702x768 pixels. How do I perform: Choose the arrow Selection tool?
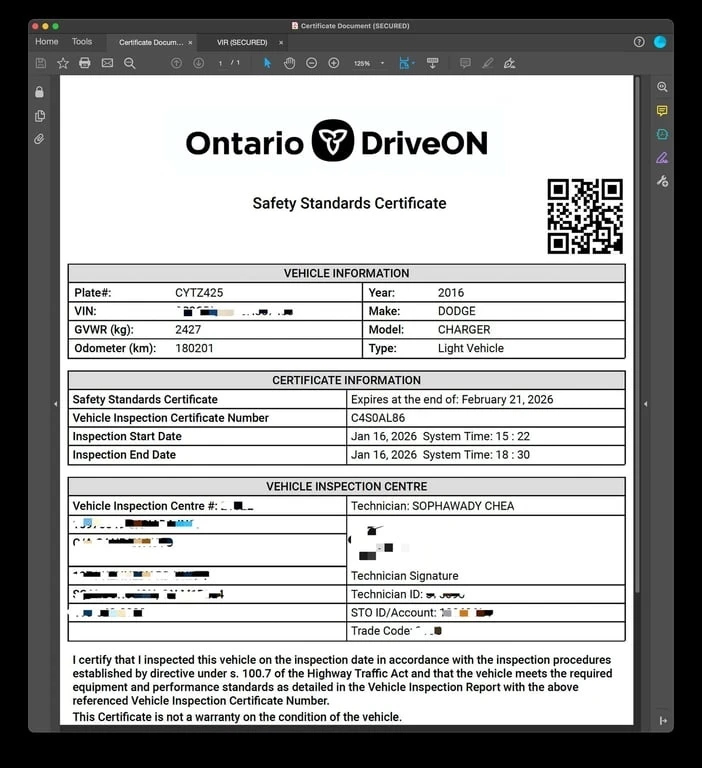[267, 63]
